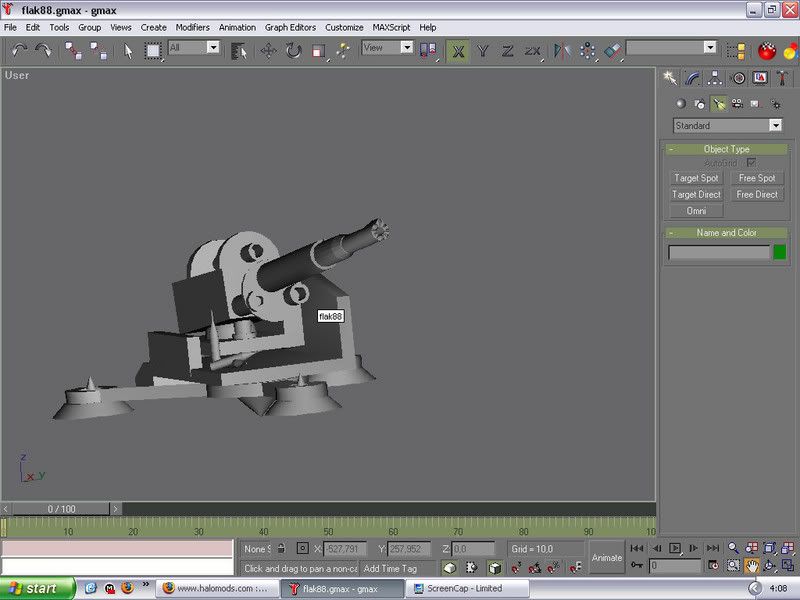Select the Geometry sphere category icon
This screenshot has height=600, width=800.
[x=681, y=104]
